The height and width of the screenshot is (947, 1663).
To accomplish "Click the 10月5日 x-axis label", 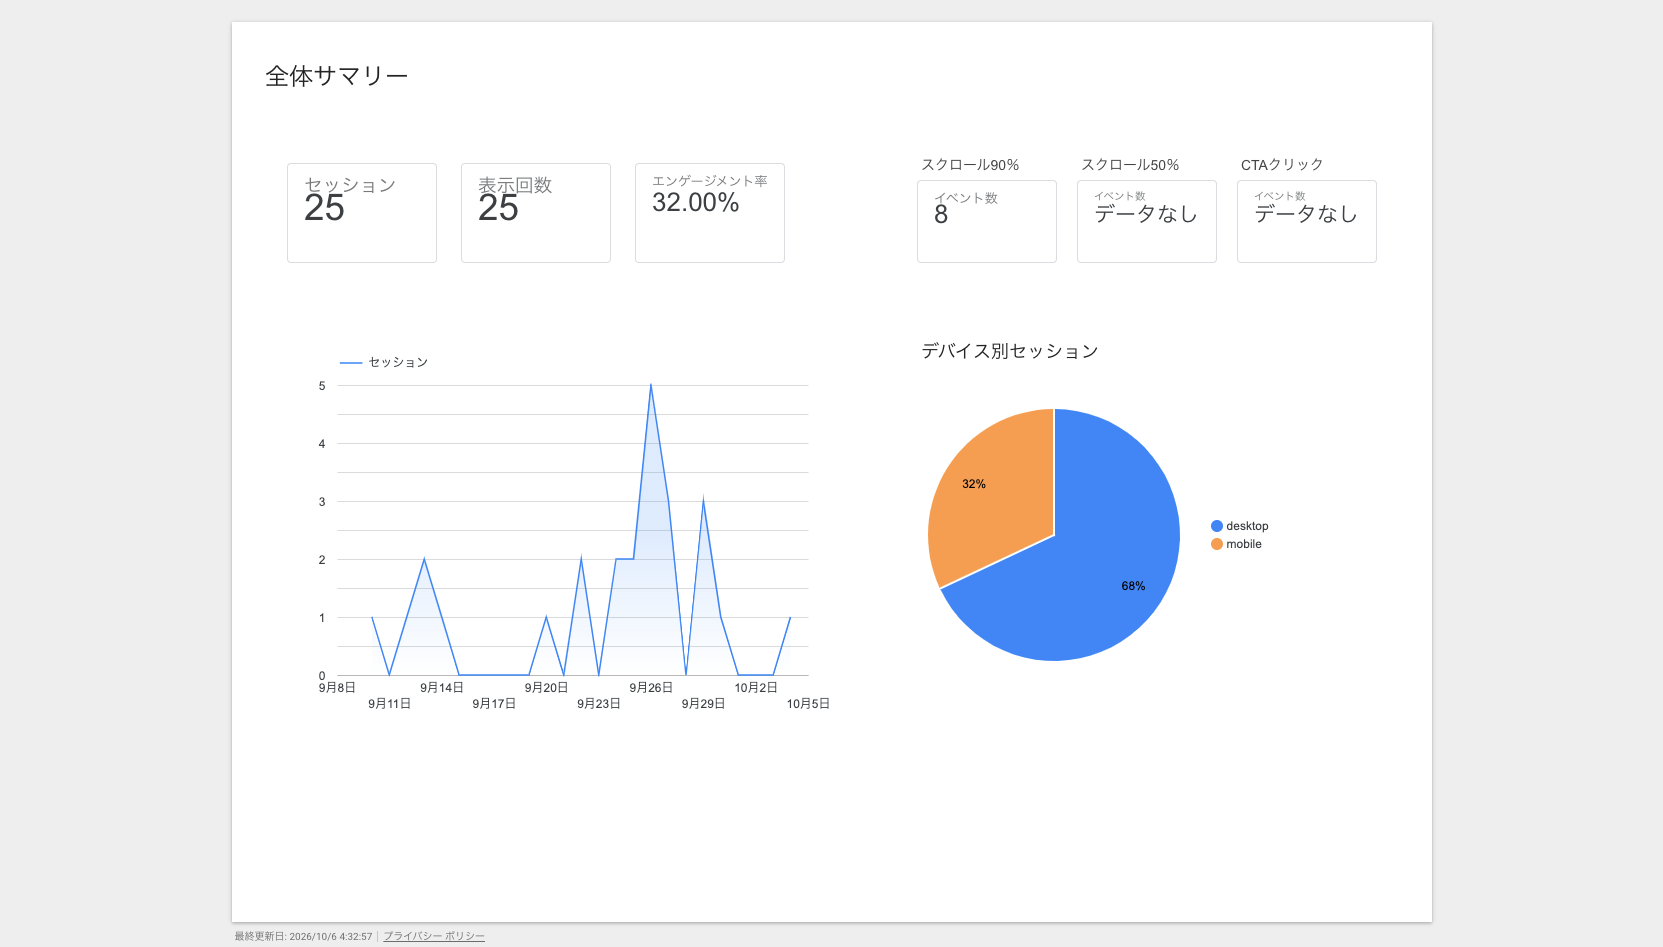I will (x=808, y=704).
